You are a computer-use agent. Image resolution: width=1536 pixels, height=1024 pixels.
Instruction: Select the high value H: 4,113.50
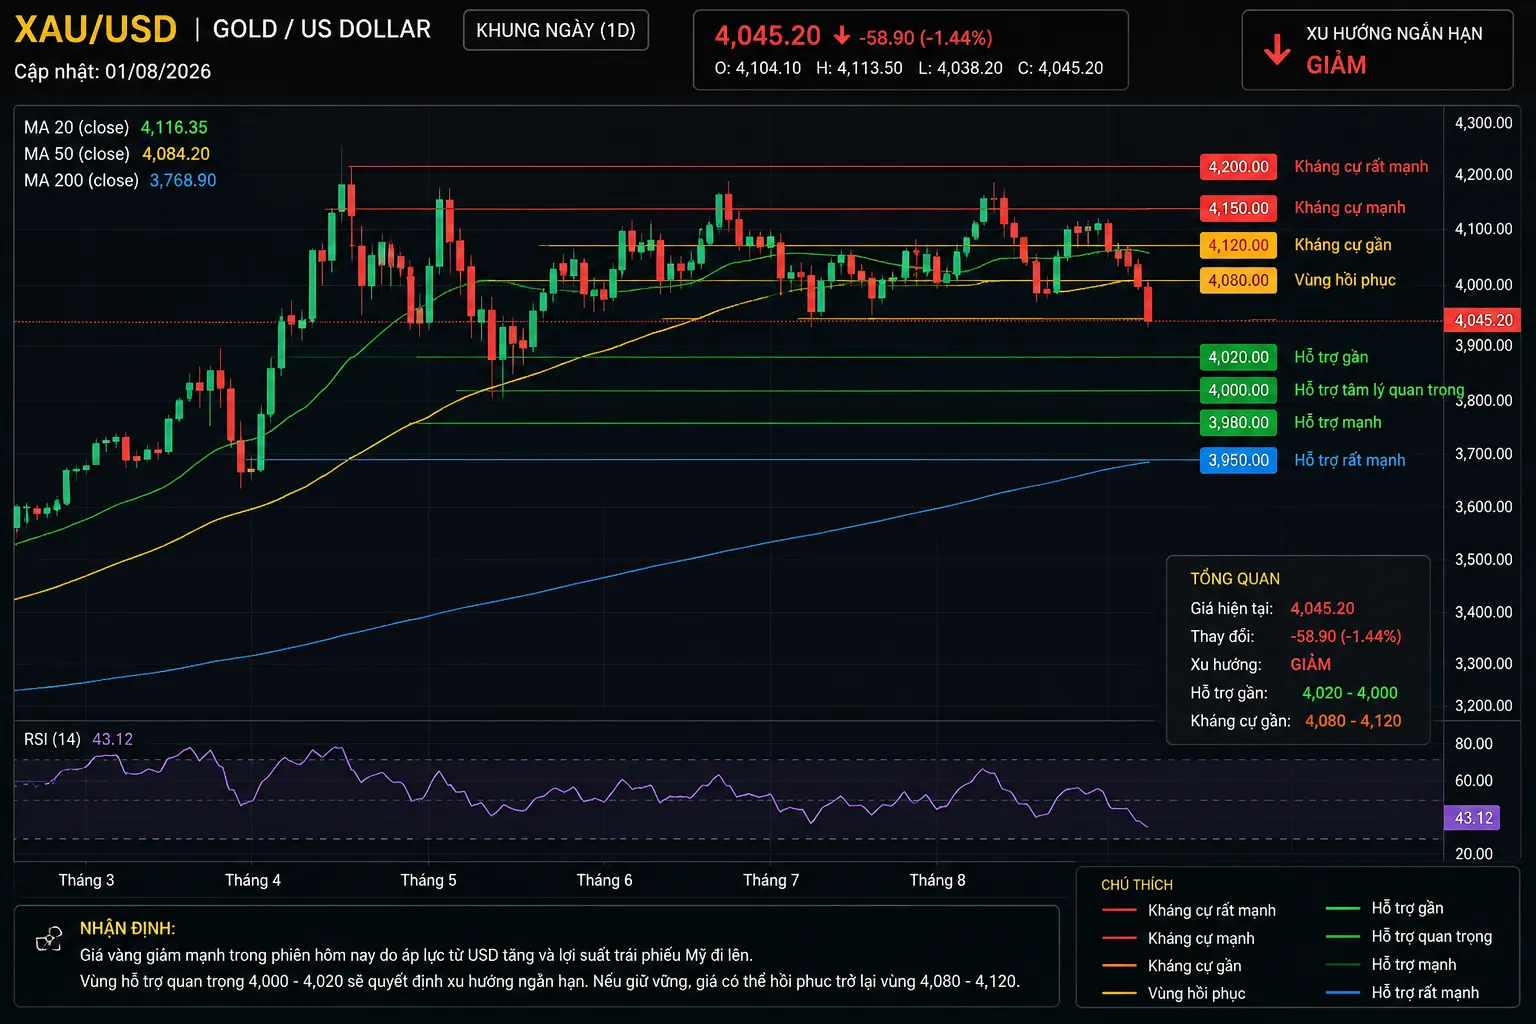tap(859, 68)
